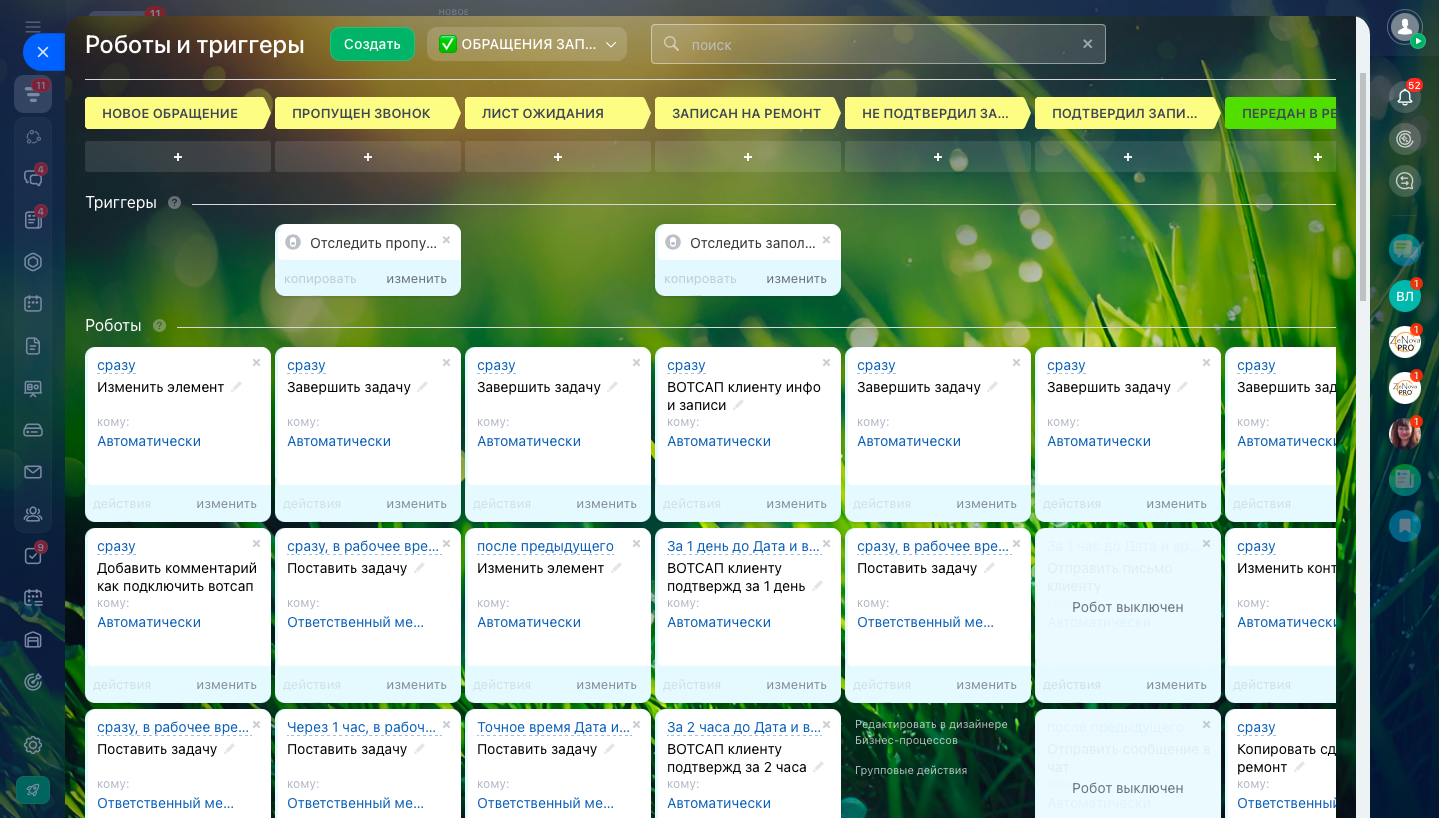
Task: Close the panel with the blue X button
Action: point(42,52)
